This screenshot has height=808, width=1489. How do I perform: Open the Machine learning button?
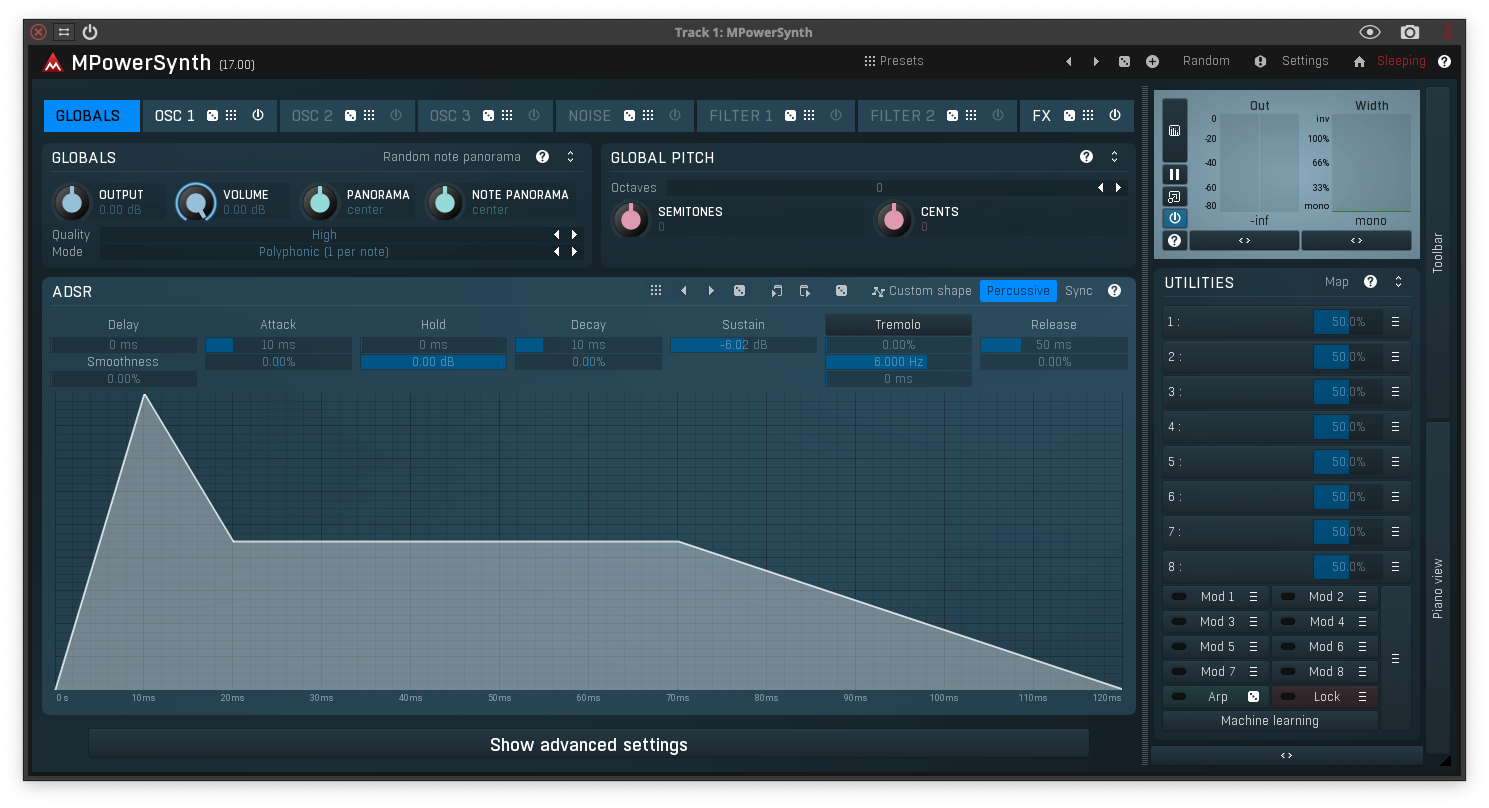click(x=1269, y=721)
